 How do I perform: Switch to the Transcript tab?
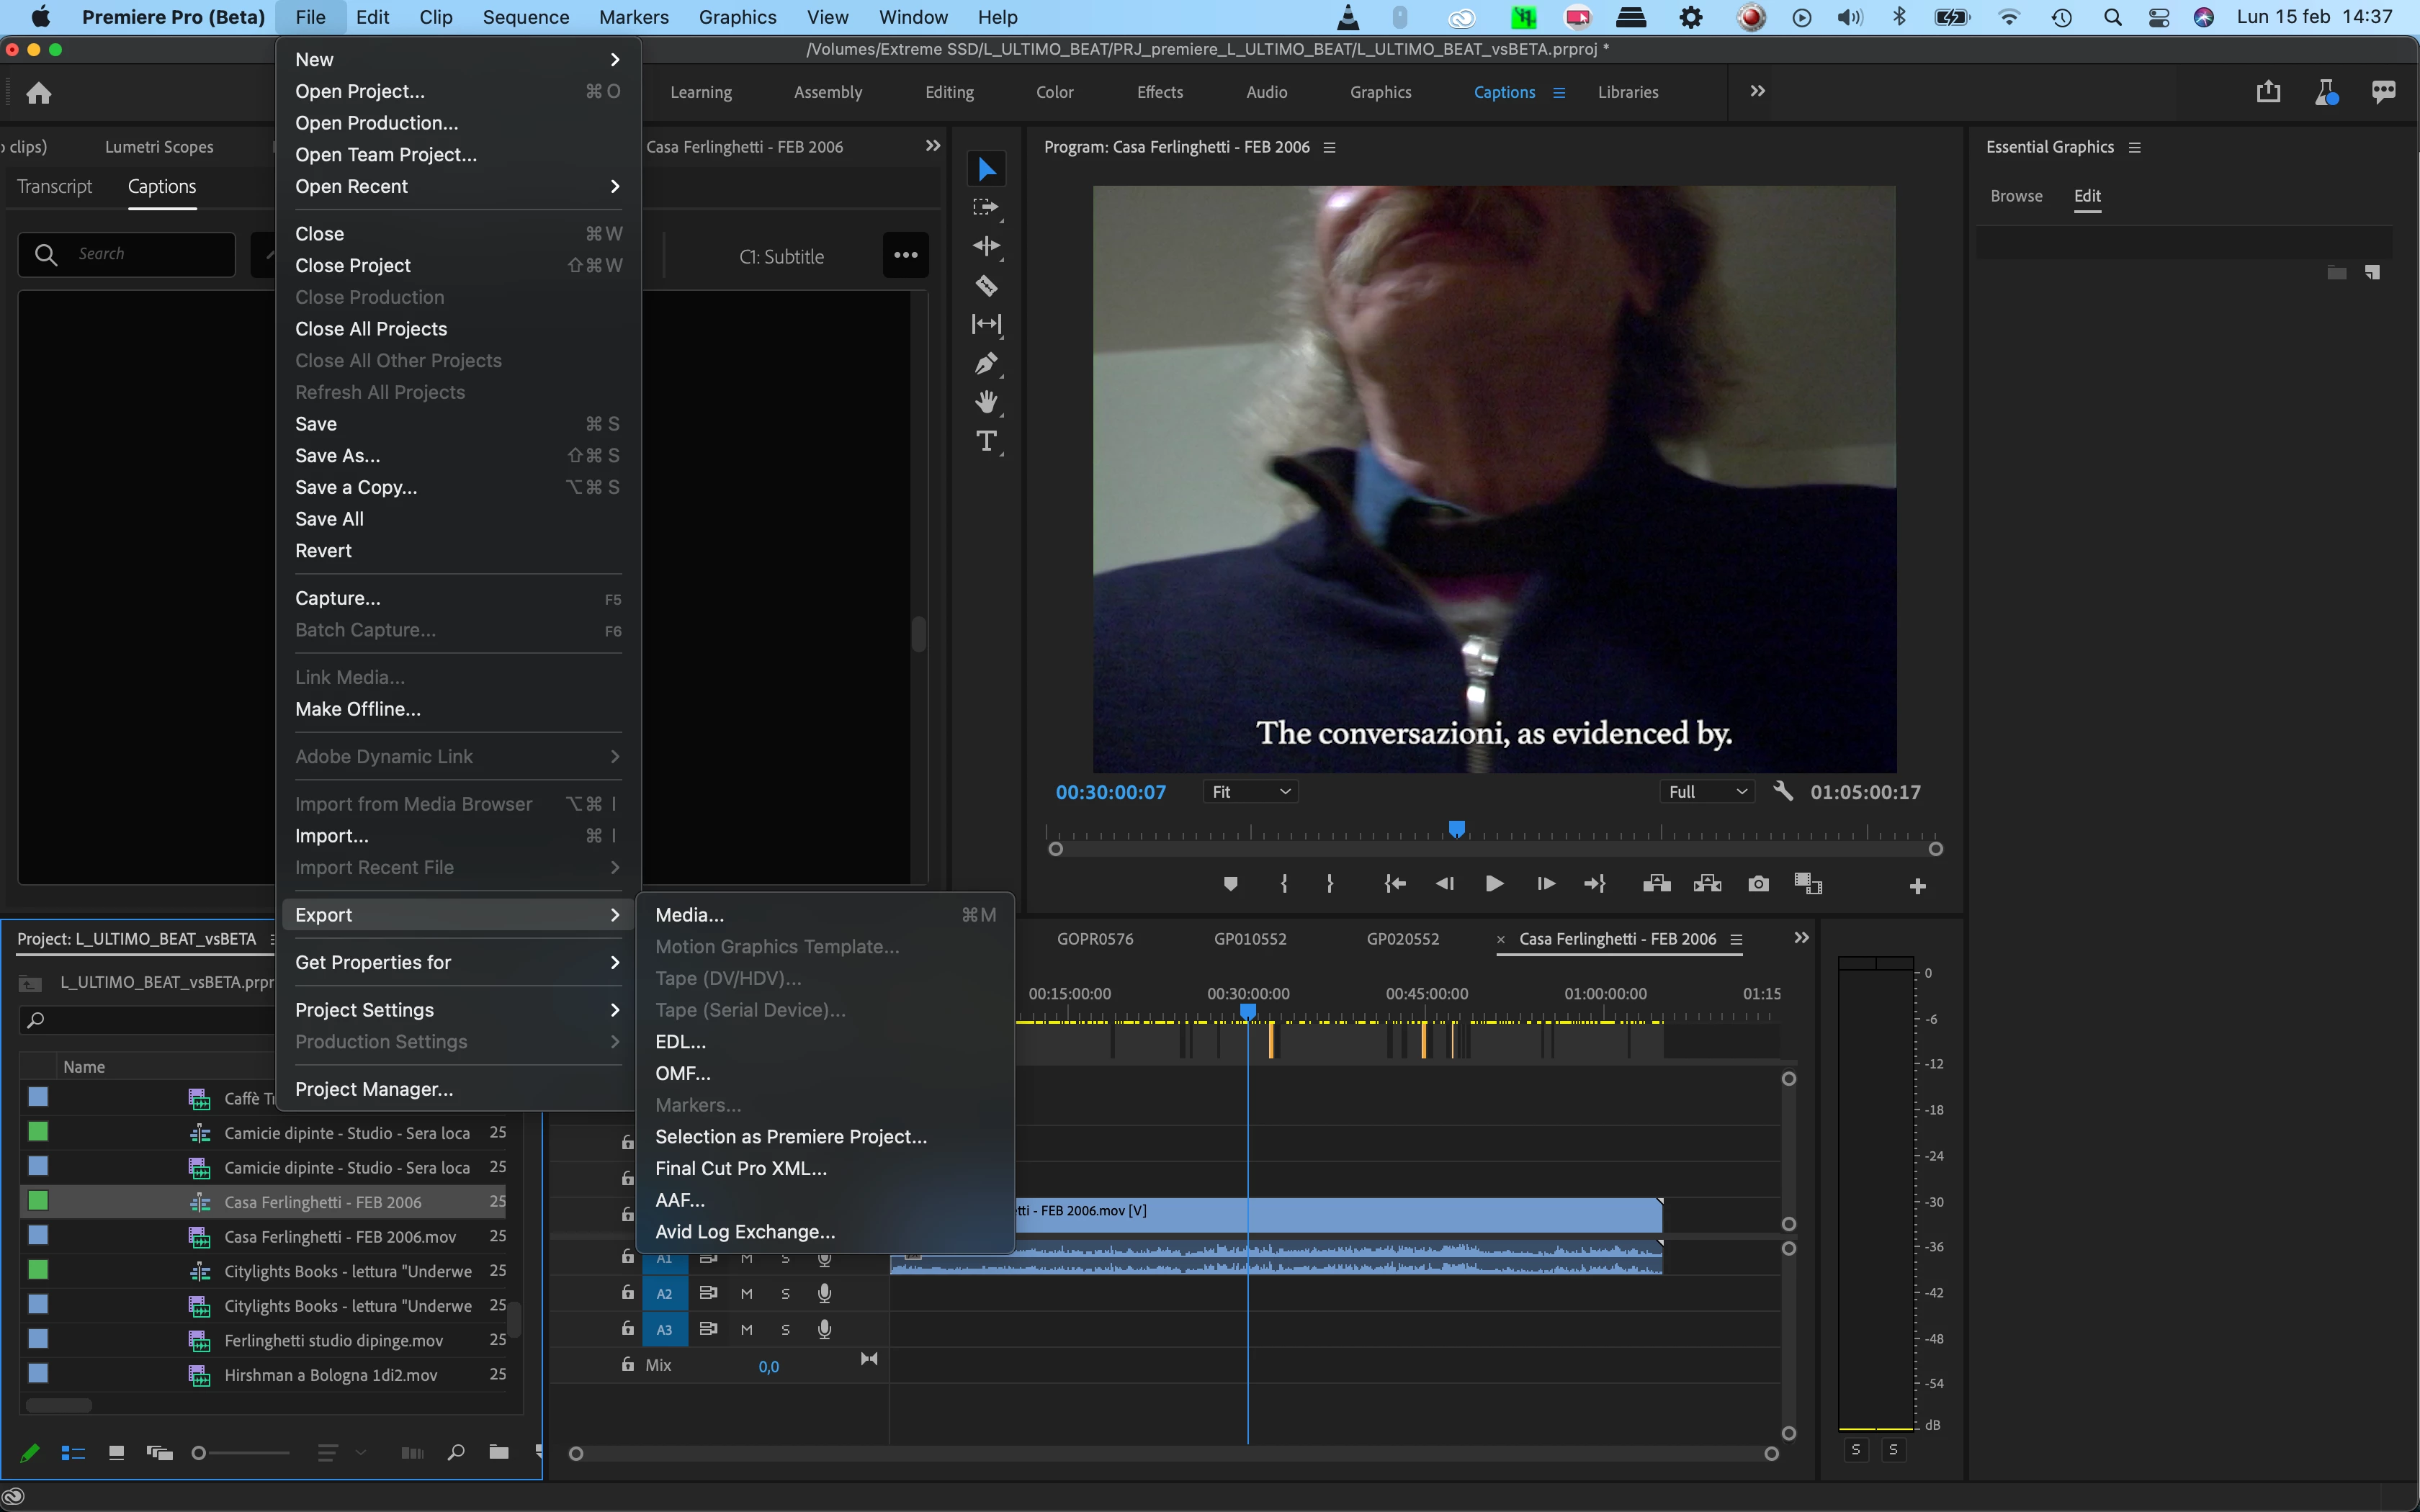pos(54,187)
